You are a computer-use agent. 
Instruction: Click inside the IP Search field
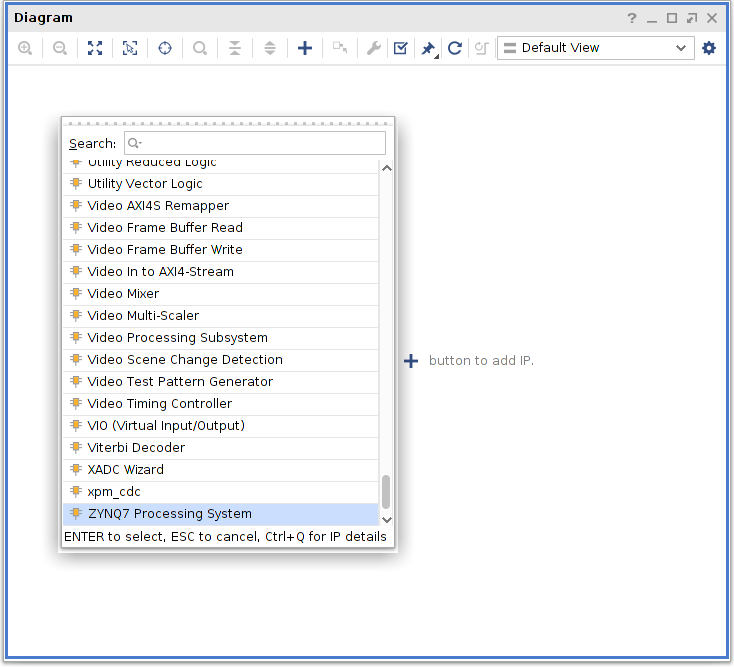pos(254,143)
